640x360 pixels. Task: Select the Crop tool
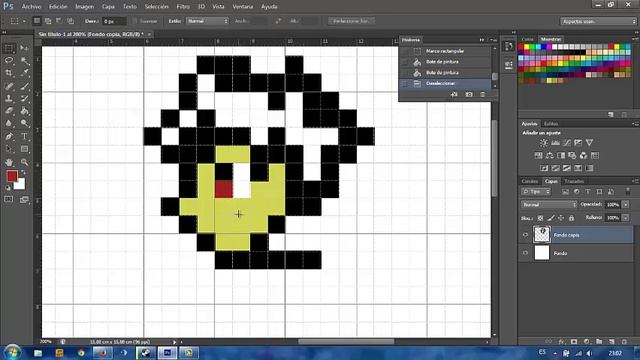[x=9, y=73]
